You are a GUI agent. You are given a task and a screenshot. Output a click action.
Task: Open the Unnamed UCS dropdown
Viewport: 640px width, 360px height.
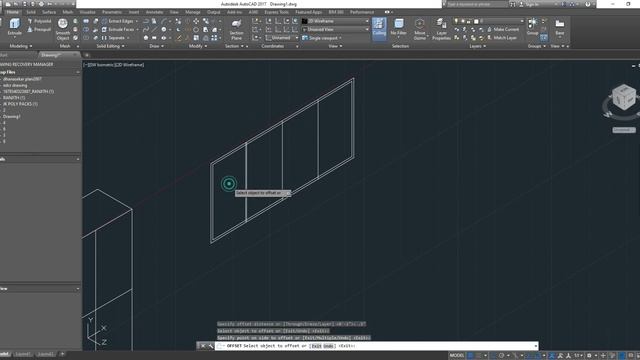click(282, 38)
